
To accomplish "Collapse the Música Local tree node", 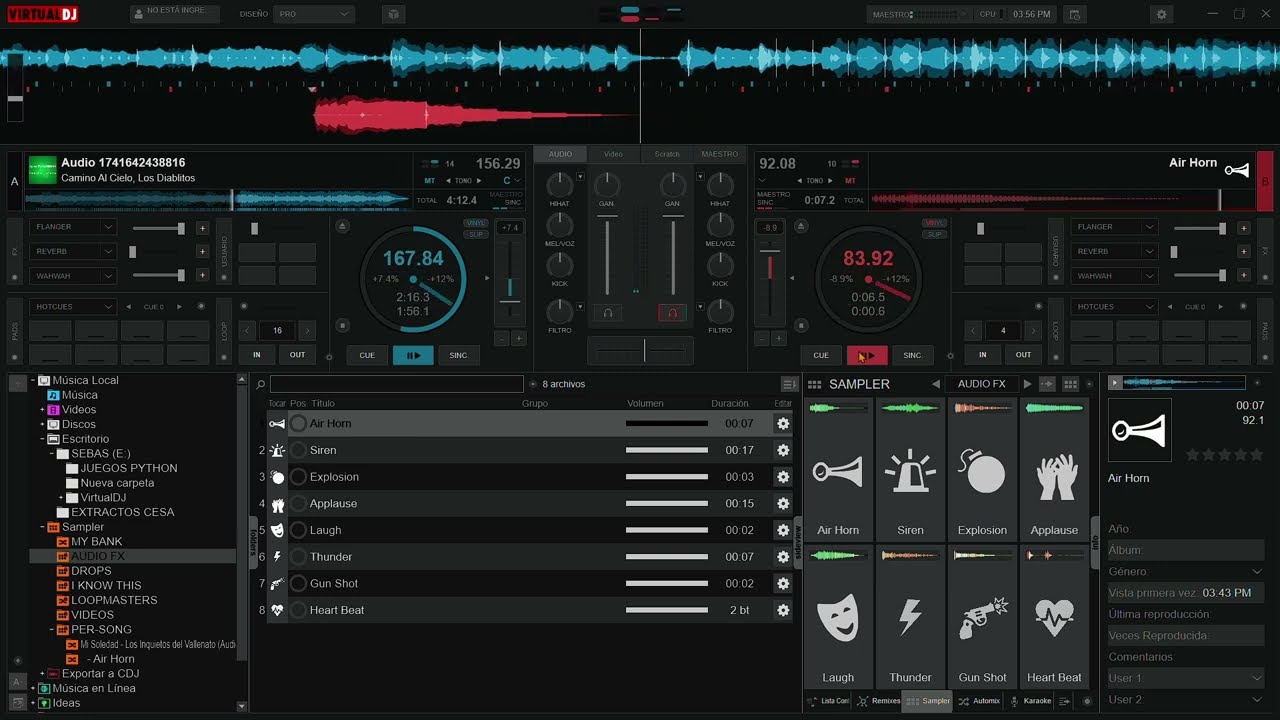I will 33,380.
